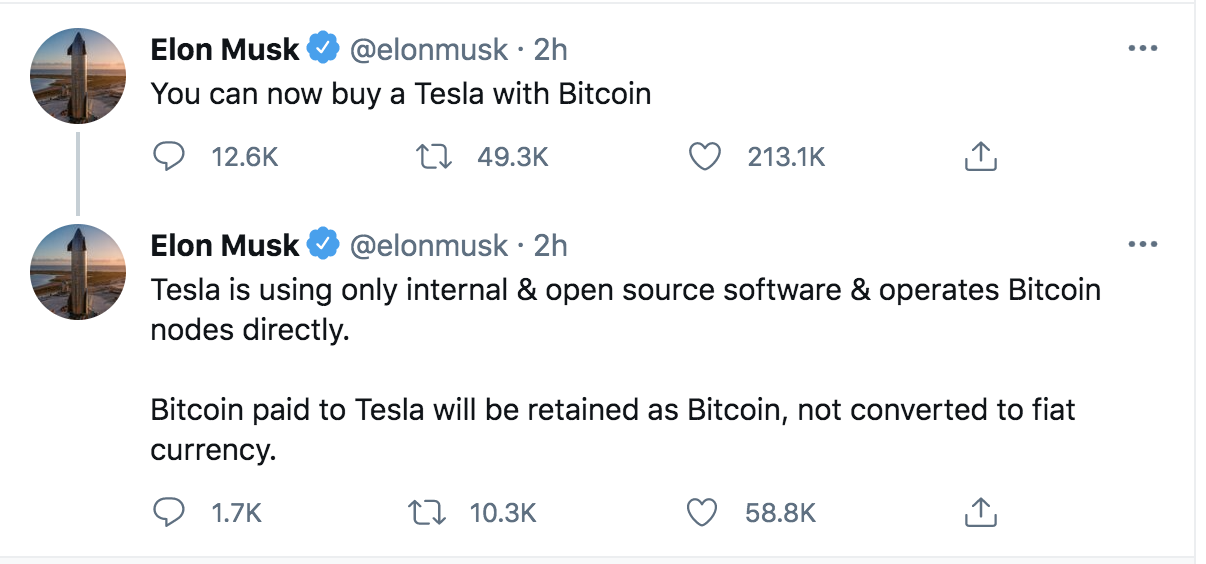The image size is (1206, 564).
Task: Open more options for the first tweet
Action: (x=1142, y=48)
